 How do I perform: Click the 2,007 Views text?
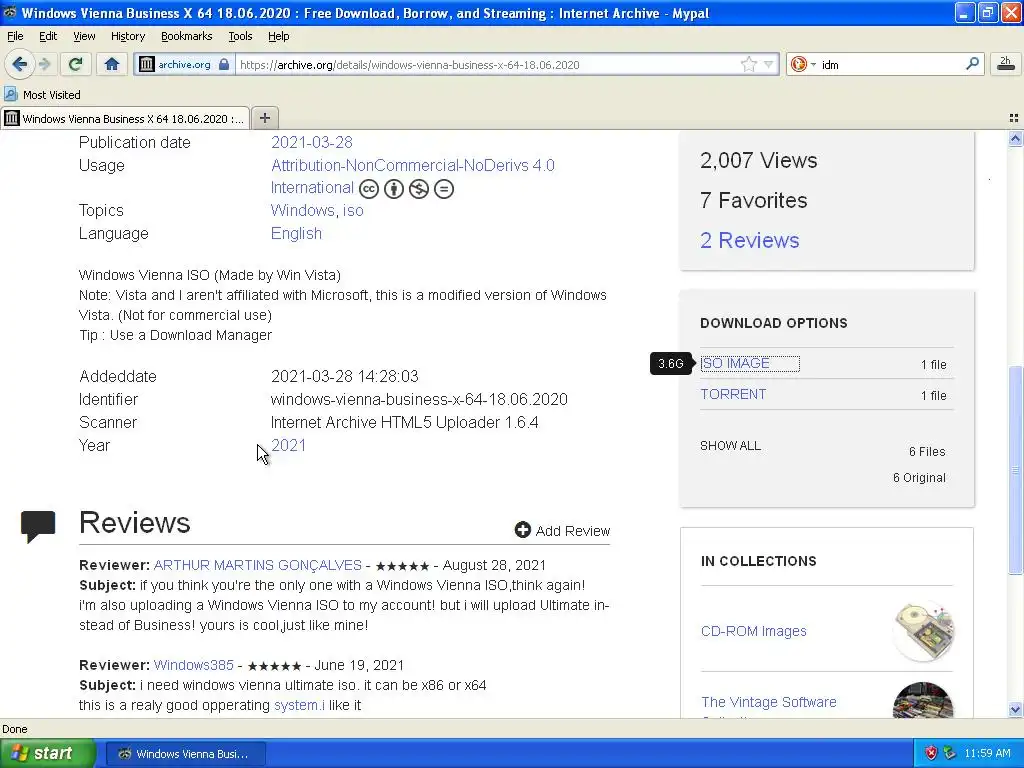(758, 161)
